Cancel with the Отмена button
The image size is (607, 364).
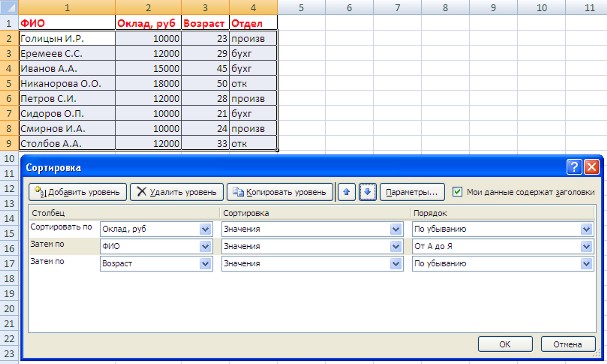[568, 344]
